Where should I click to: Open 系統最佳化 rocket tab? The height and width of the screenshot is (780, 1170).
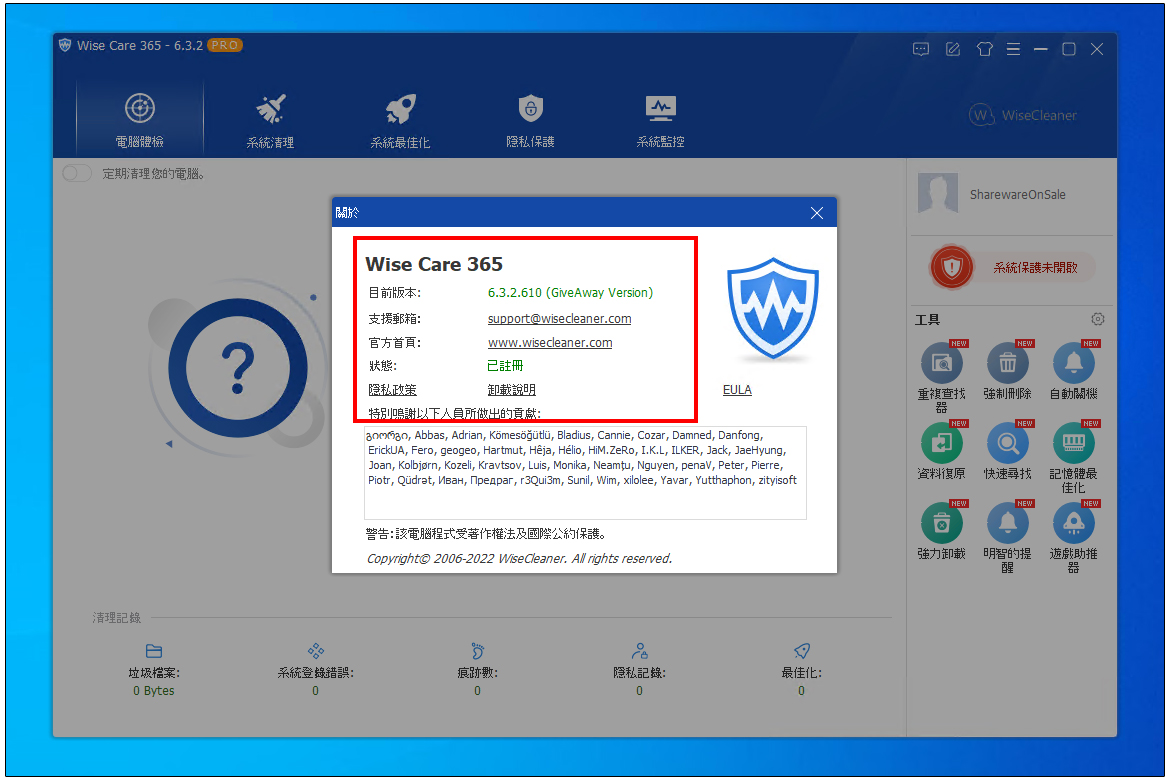(400, 119)
